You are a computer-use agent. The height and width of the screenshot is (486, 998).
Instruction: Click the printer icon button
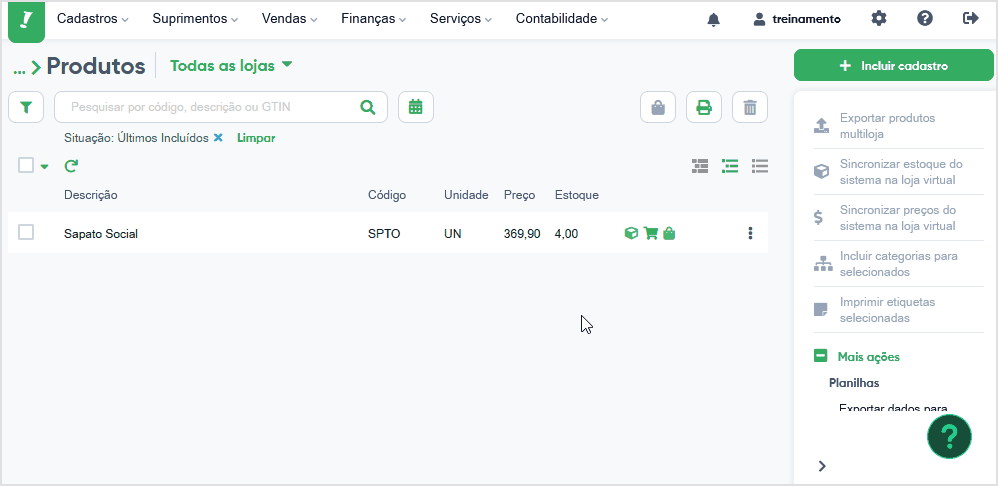(704, 107)
